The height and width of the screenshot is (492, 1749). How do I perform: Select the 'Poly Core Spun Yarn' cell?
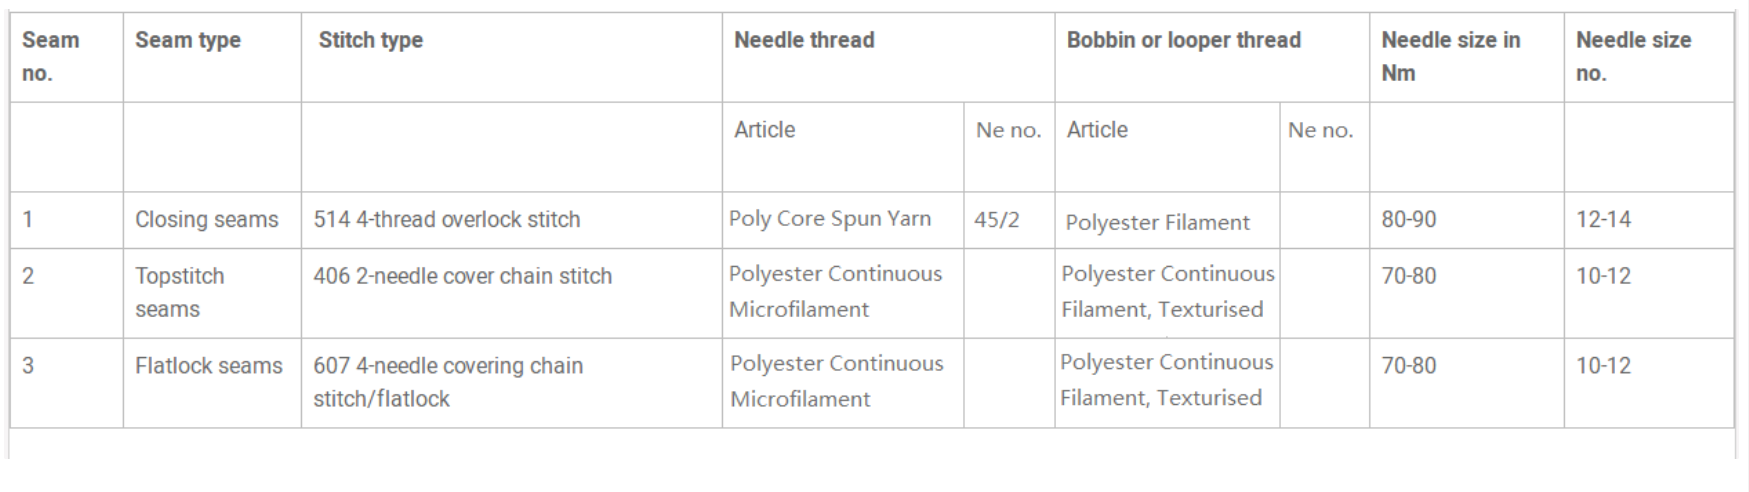pyautogui.click(x=843, y=220)
